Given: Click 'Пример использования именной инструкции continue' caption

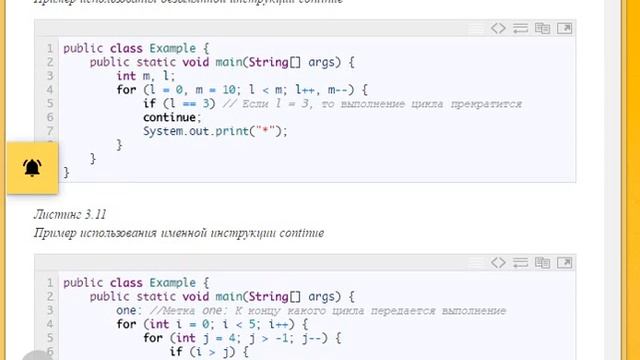Looking at the screenshot, I should (x=179, y=233).
